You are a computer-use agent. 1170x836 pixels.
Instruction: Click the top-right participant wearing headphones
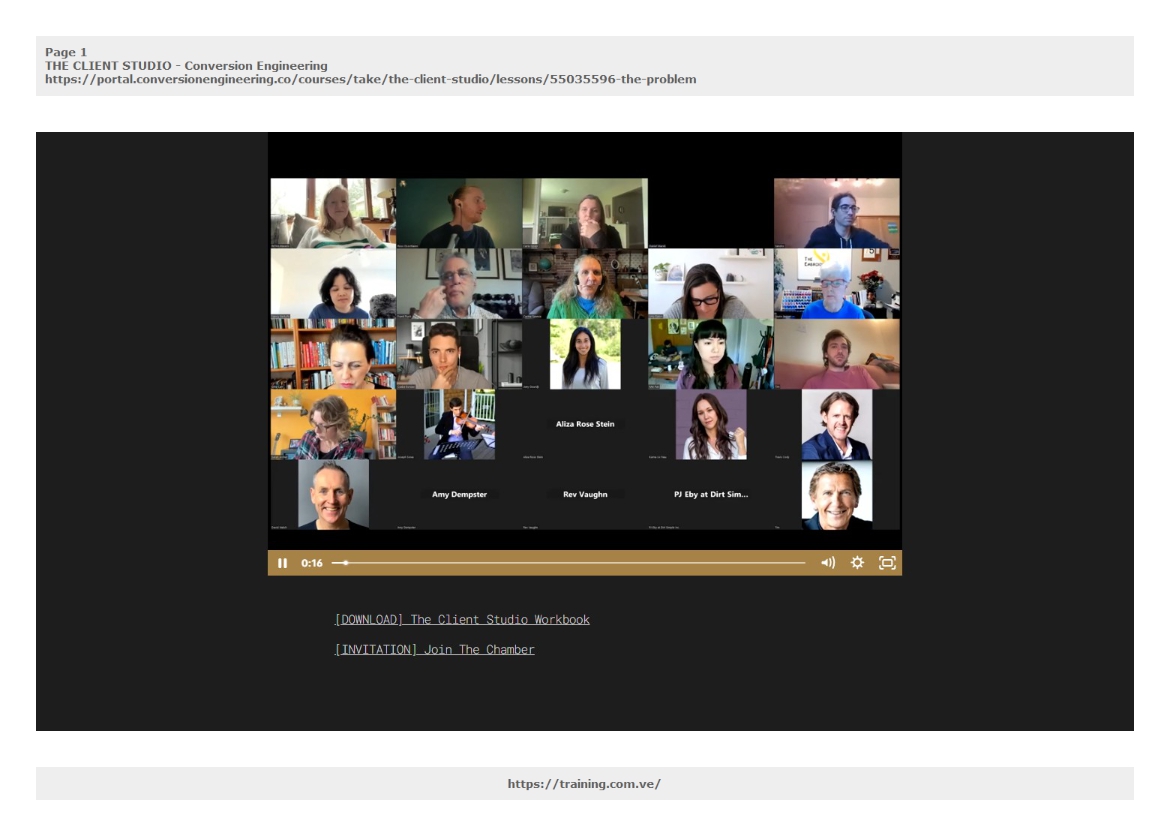click(837, 213)
